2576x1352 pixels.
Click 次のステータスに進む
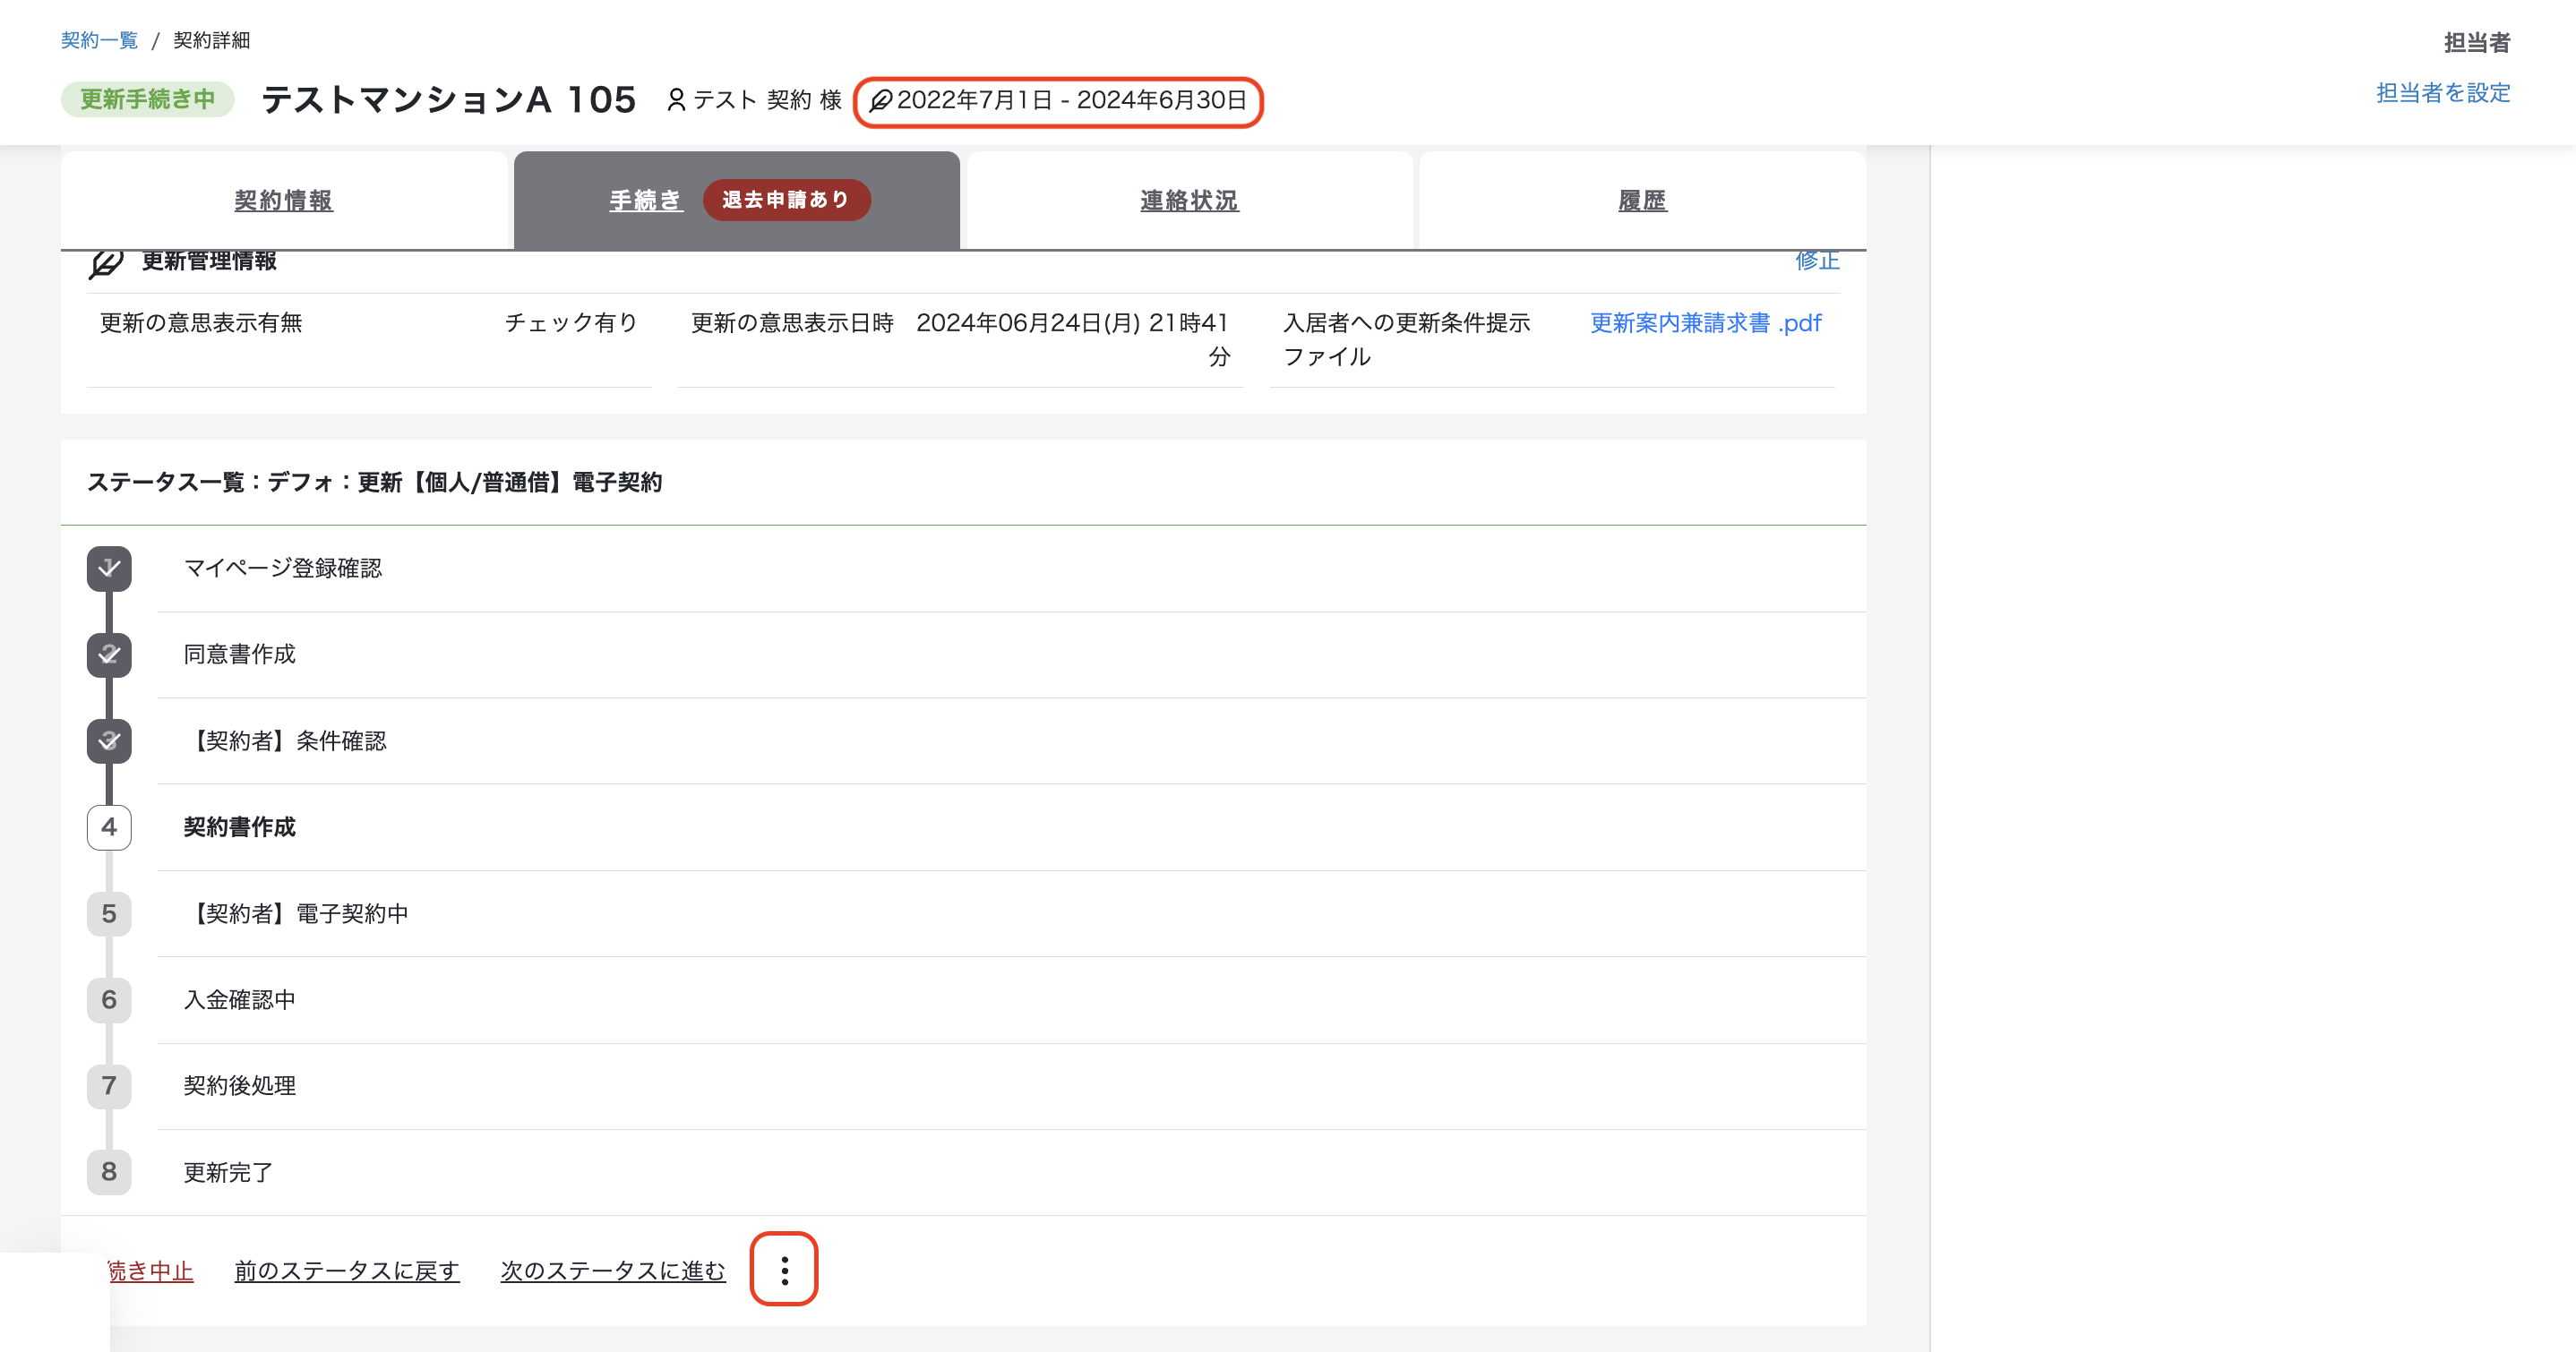[x=613, y=1271]
